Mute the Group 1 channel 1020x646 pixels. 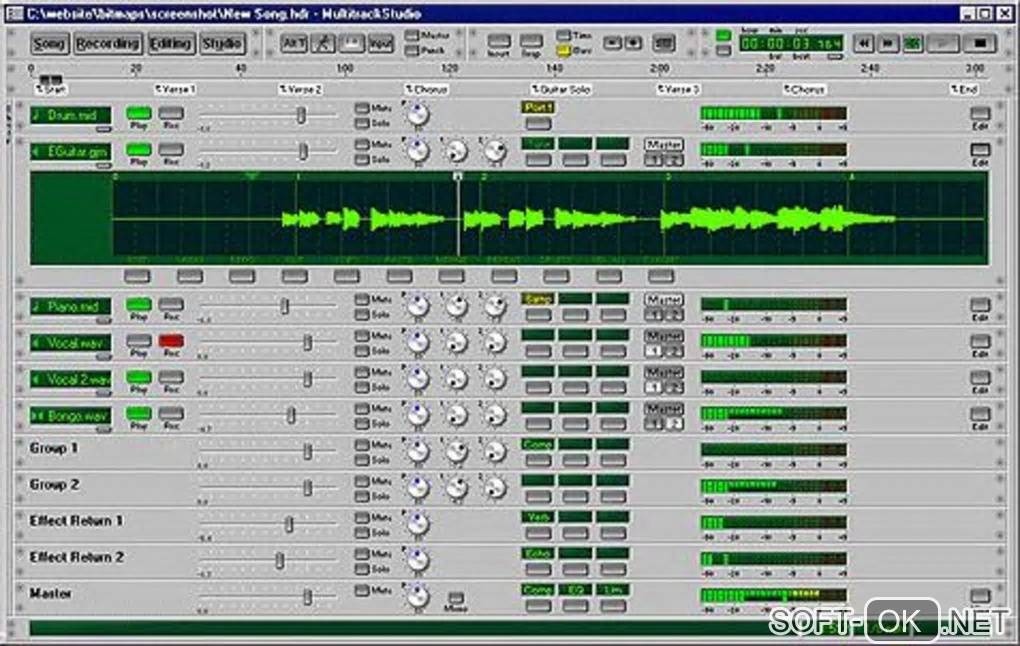362,445
